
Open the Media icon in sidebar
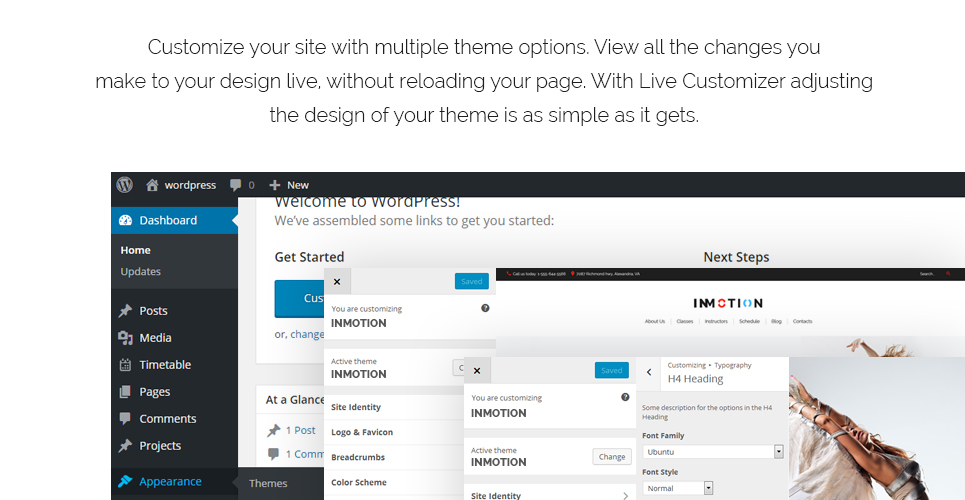pyautogui.click(x=126, y=337)
